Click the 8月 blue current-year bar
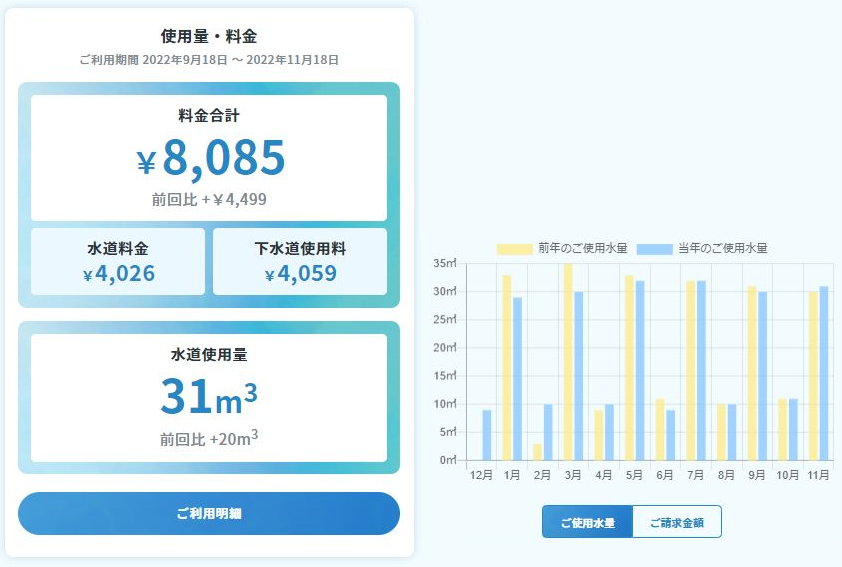The width and height of the screenshot is (842, 567). [x=732, y=432]
